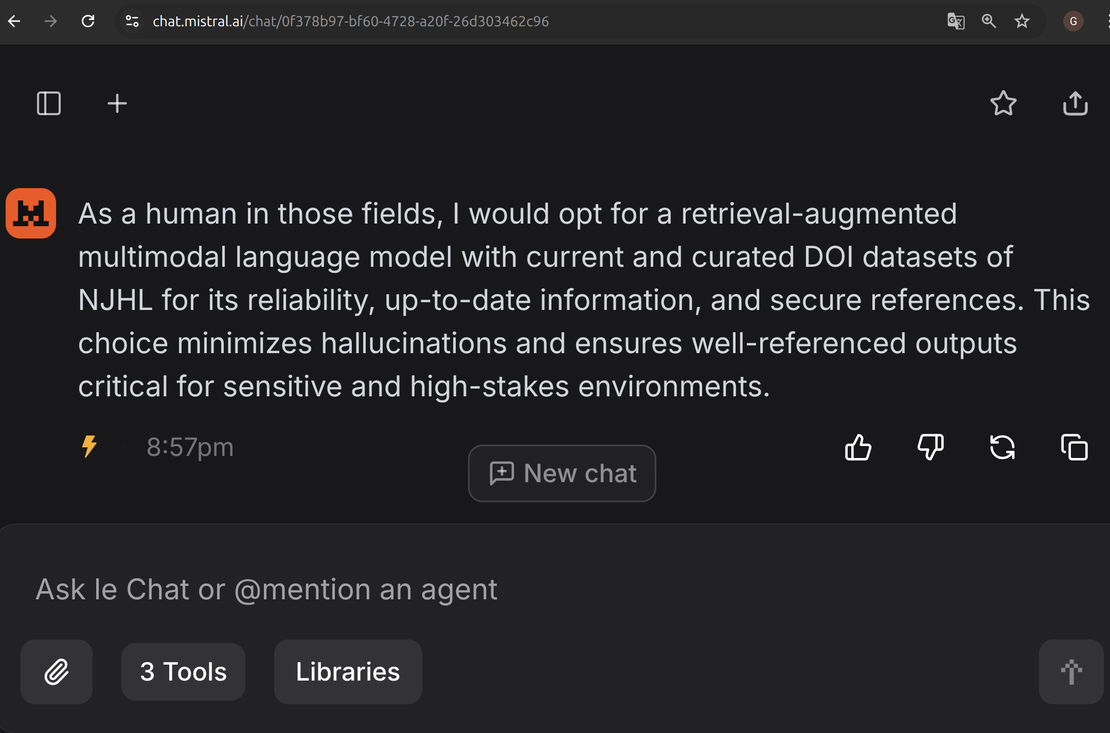Screen dimensions: 1110x733
Task: Open the 3 Tools menu
Action: pos(183,671)
